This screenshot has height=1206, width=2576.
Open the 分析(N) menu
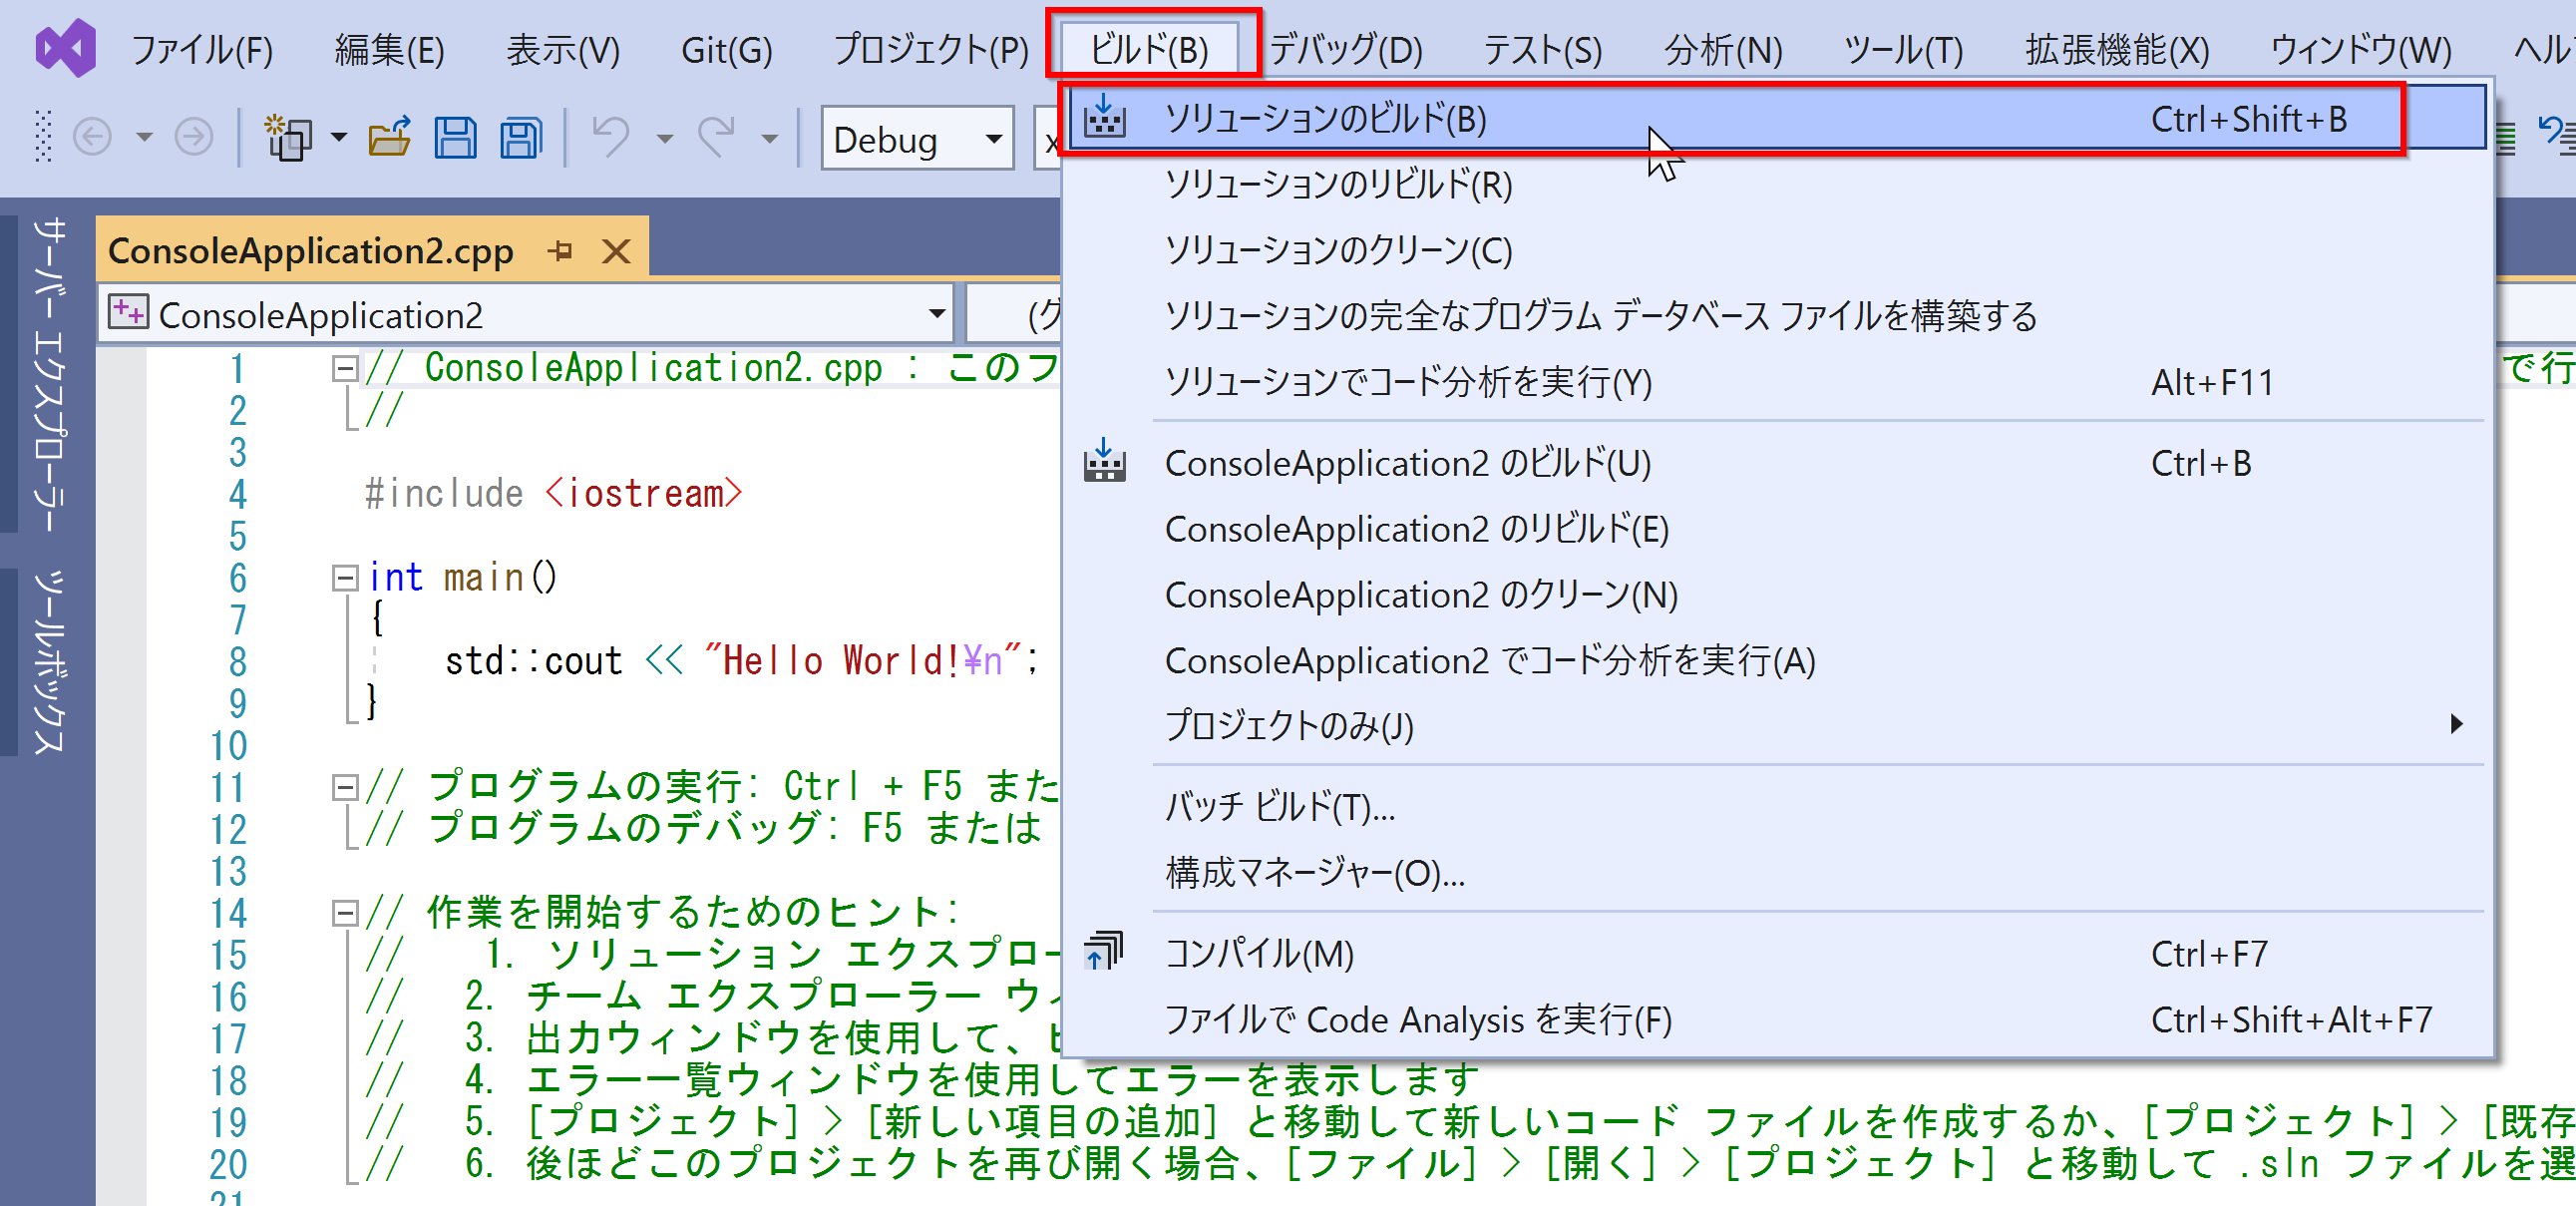point(1723,49)
